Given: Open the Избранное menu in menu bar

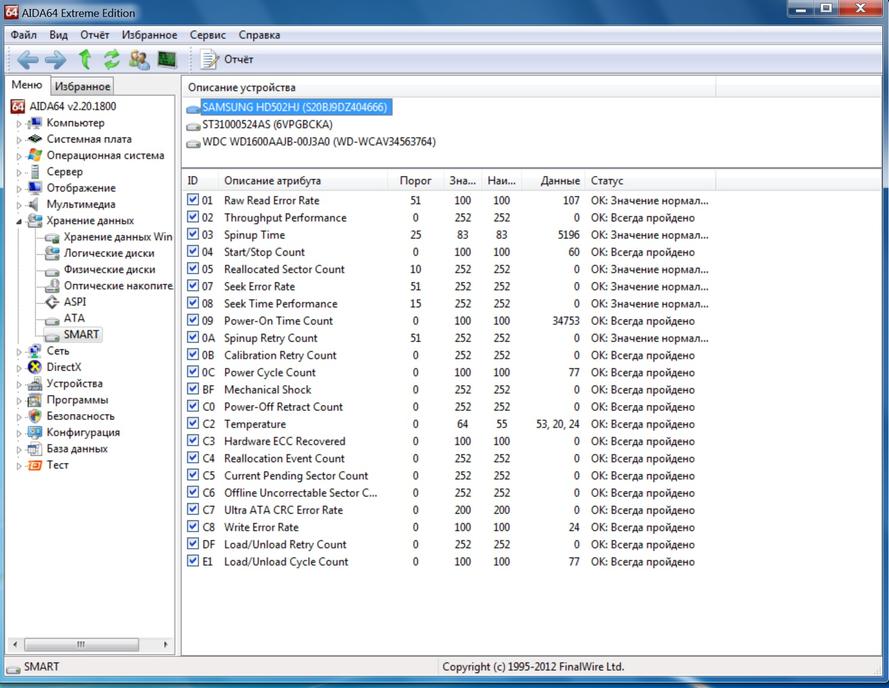Looking at the screenshot, I should tap(149, 35).
